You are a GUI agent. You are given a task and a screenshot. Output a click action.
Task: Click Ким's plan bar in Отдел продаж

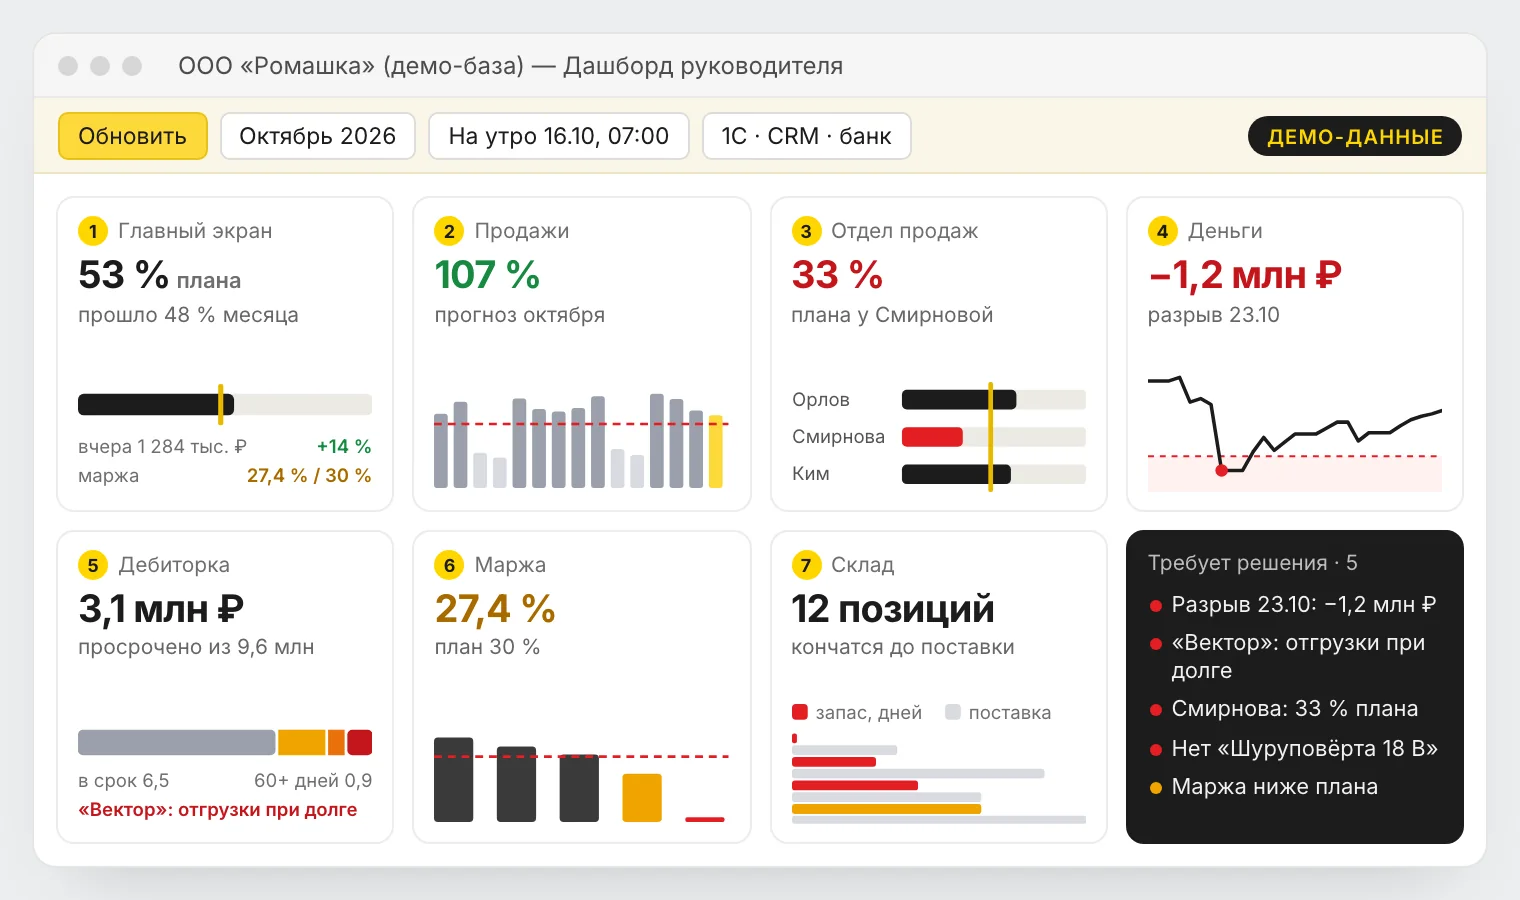(994, 474)
